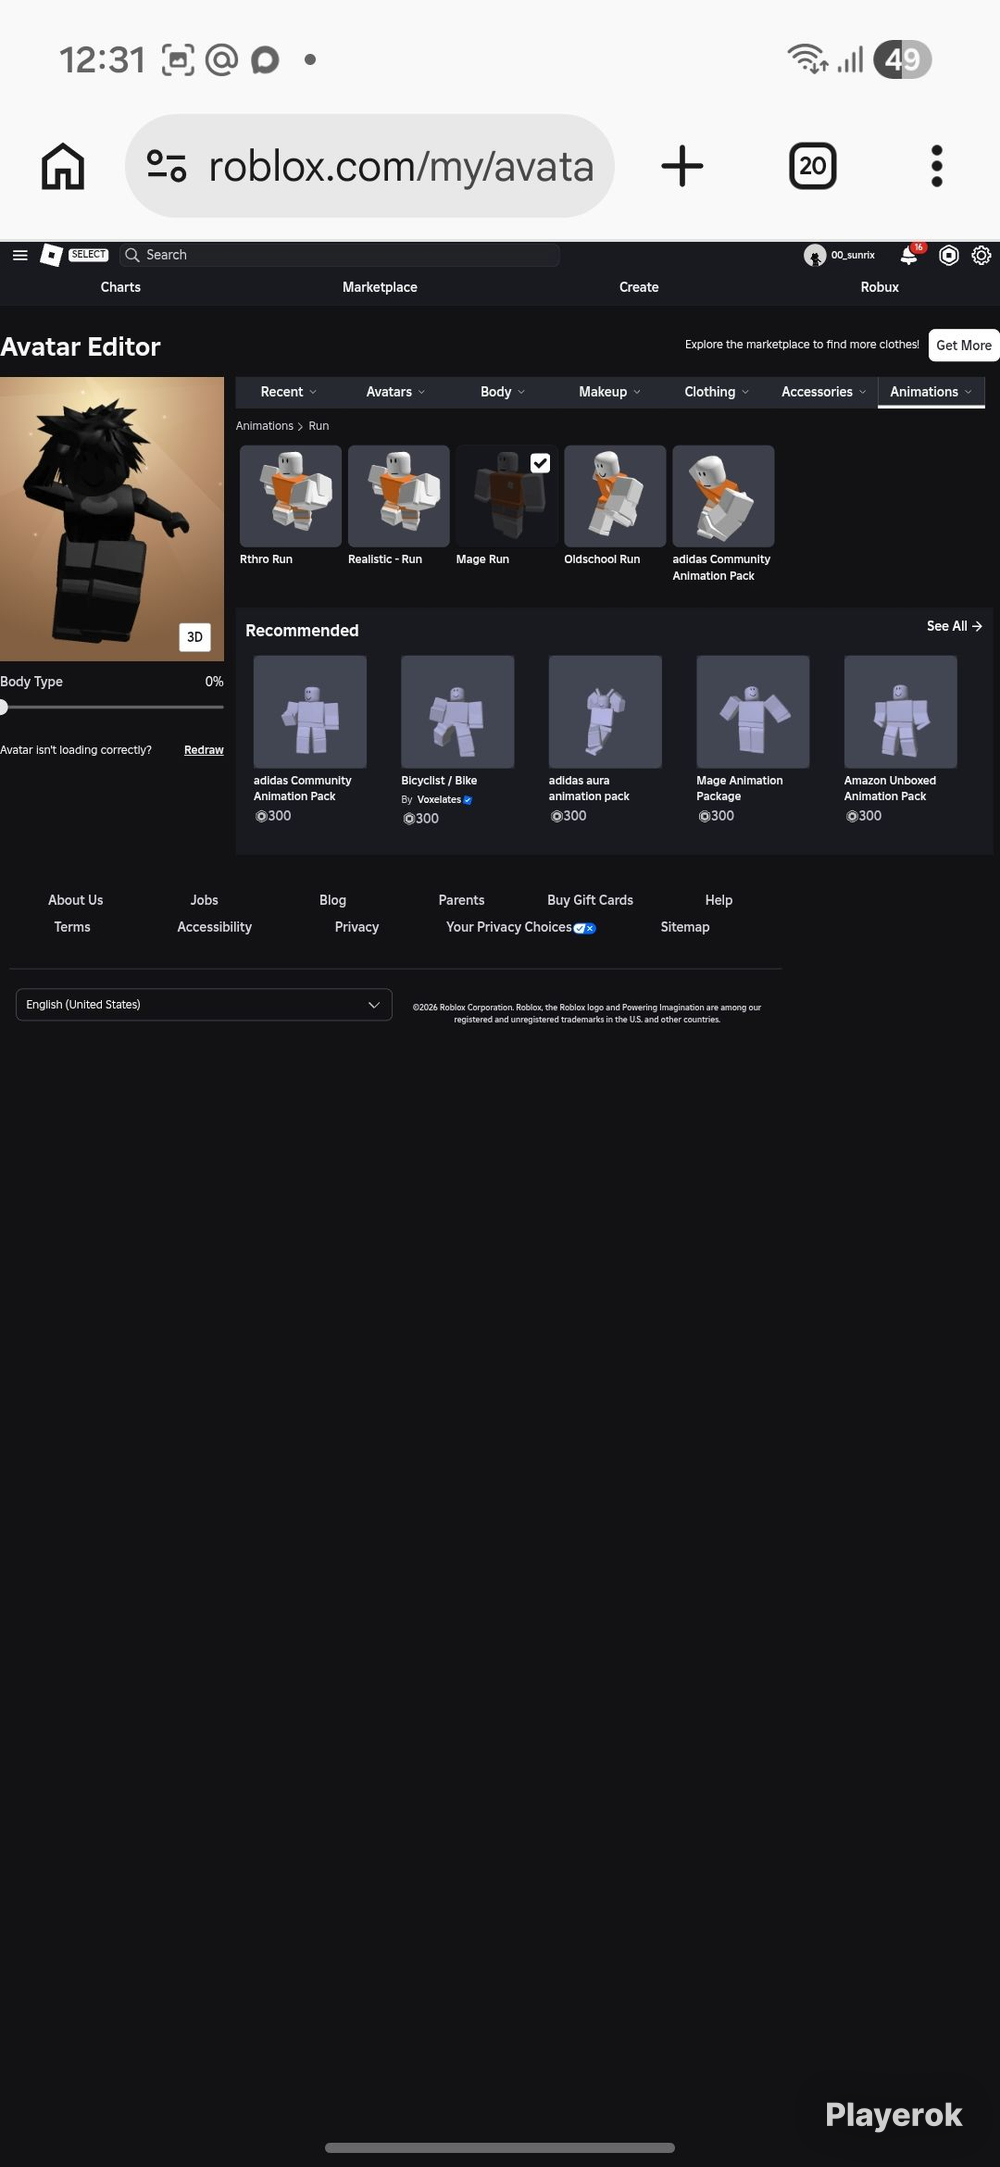Expand the Avatars dropdown
This screenshot has height=2167, width=1000.
[395, 392]
